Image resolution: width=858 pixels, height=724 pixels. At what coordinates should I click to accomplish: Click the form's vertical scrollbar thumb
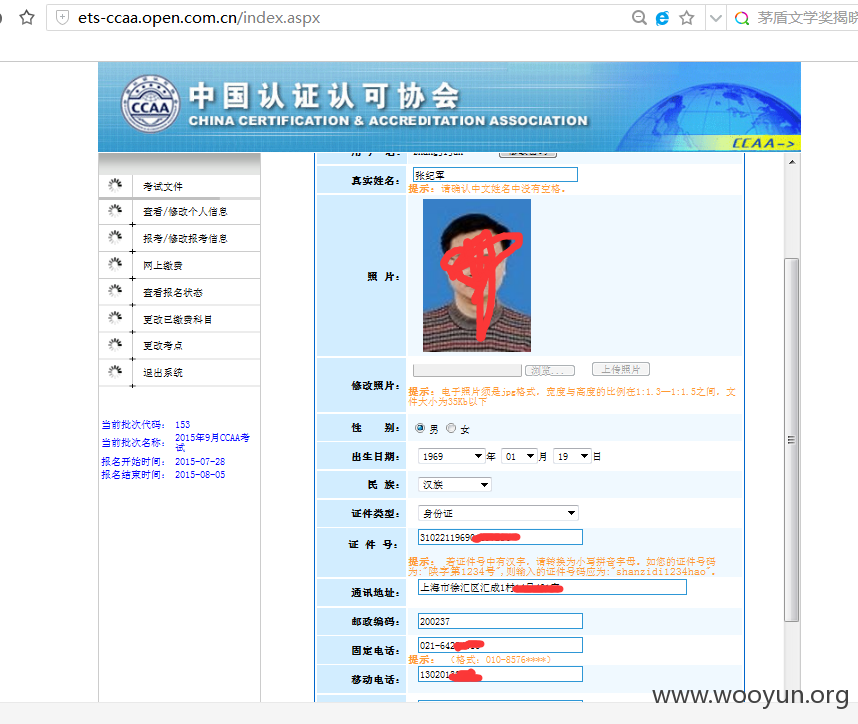pos(792,440)
